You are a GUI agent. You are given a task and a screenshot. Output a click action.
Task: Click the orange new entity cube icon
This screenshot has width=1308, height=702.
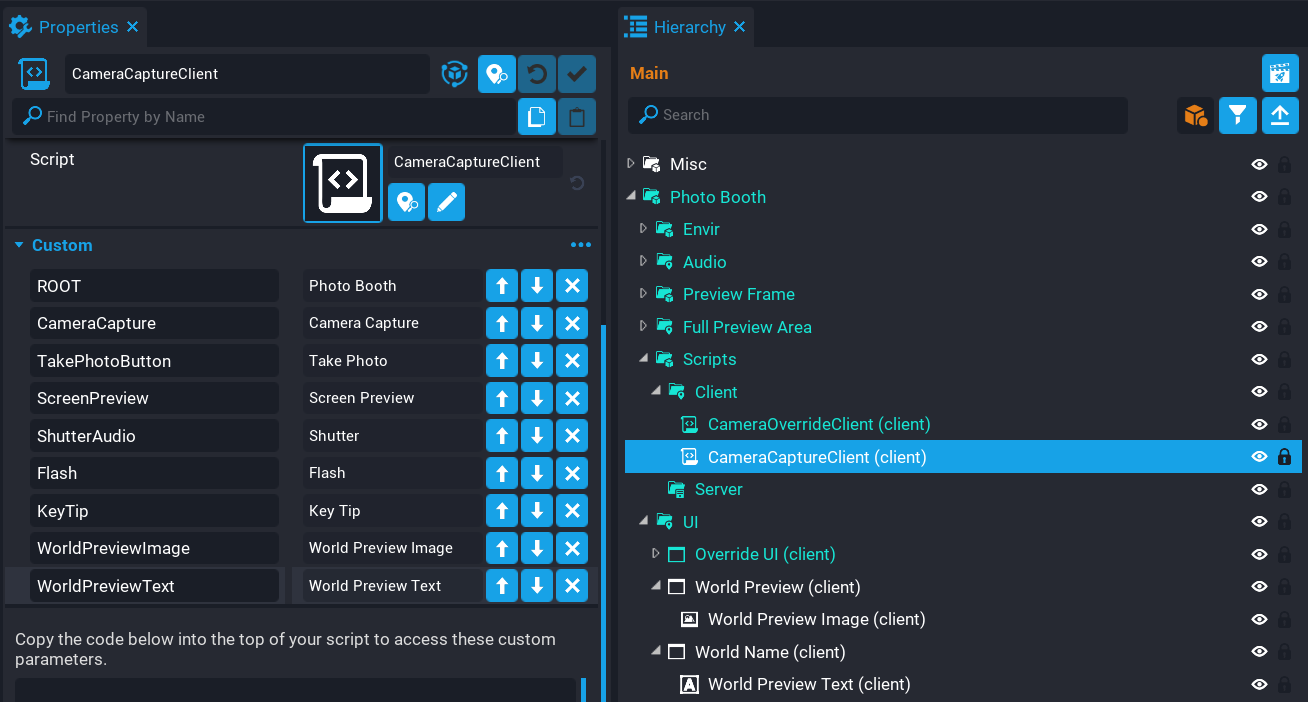pyautogui.click(x=1196, y=115)
